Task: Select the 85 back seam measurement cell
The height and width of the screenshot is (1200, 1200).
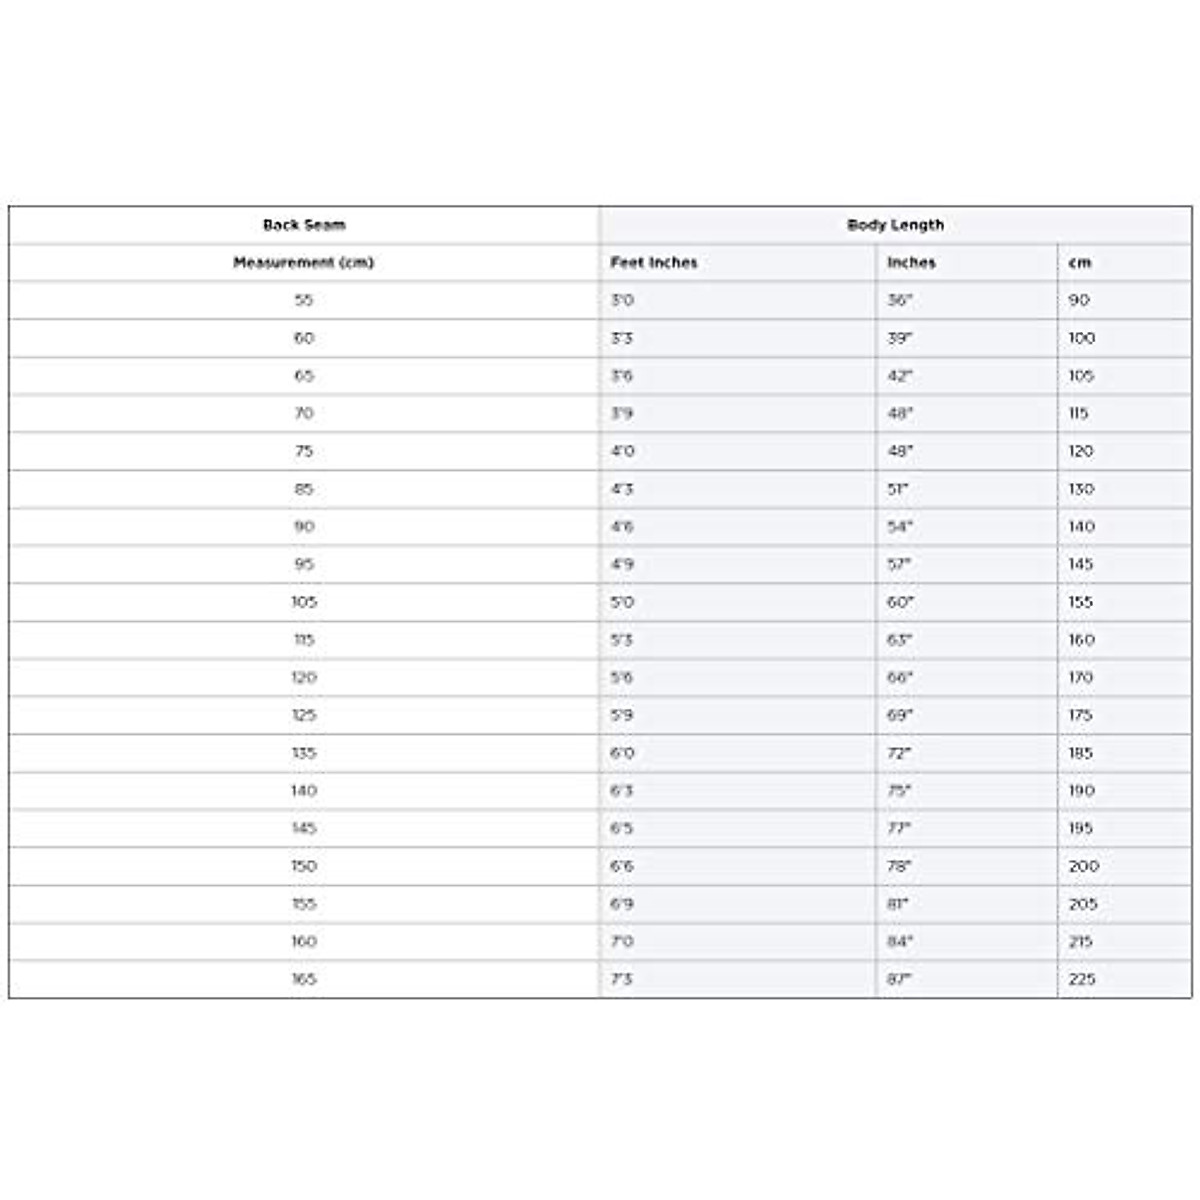Action: [x=304, y=489]
